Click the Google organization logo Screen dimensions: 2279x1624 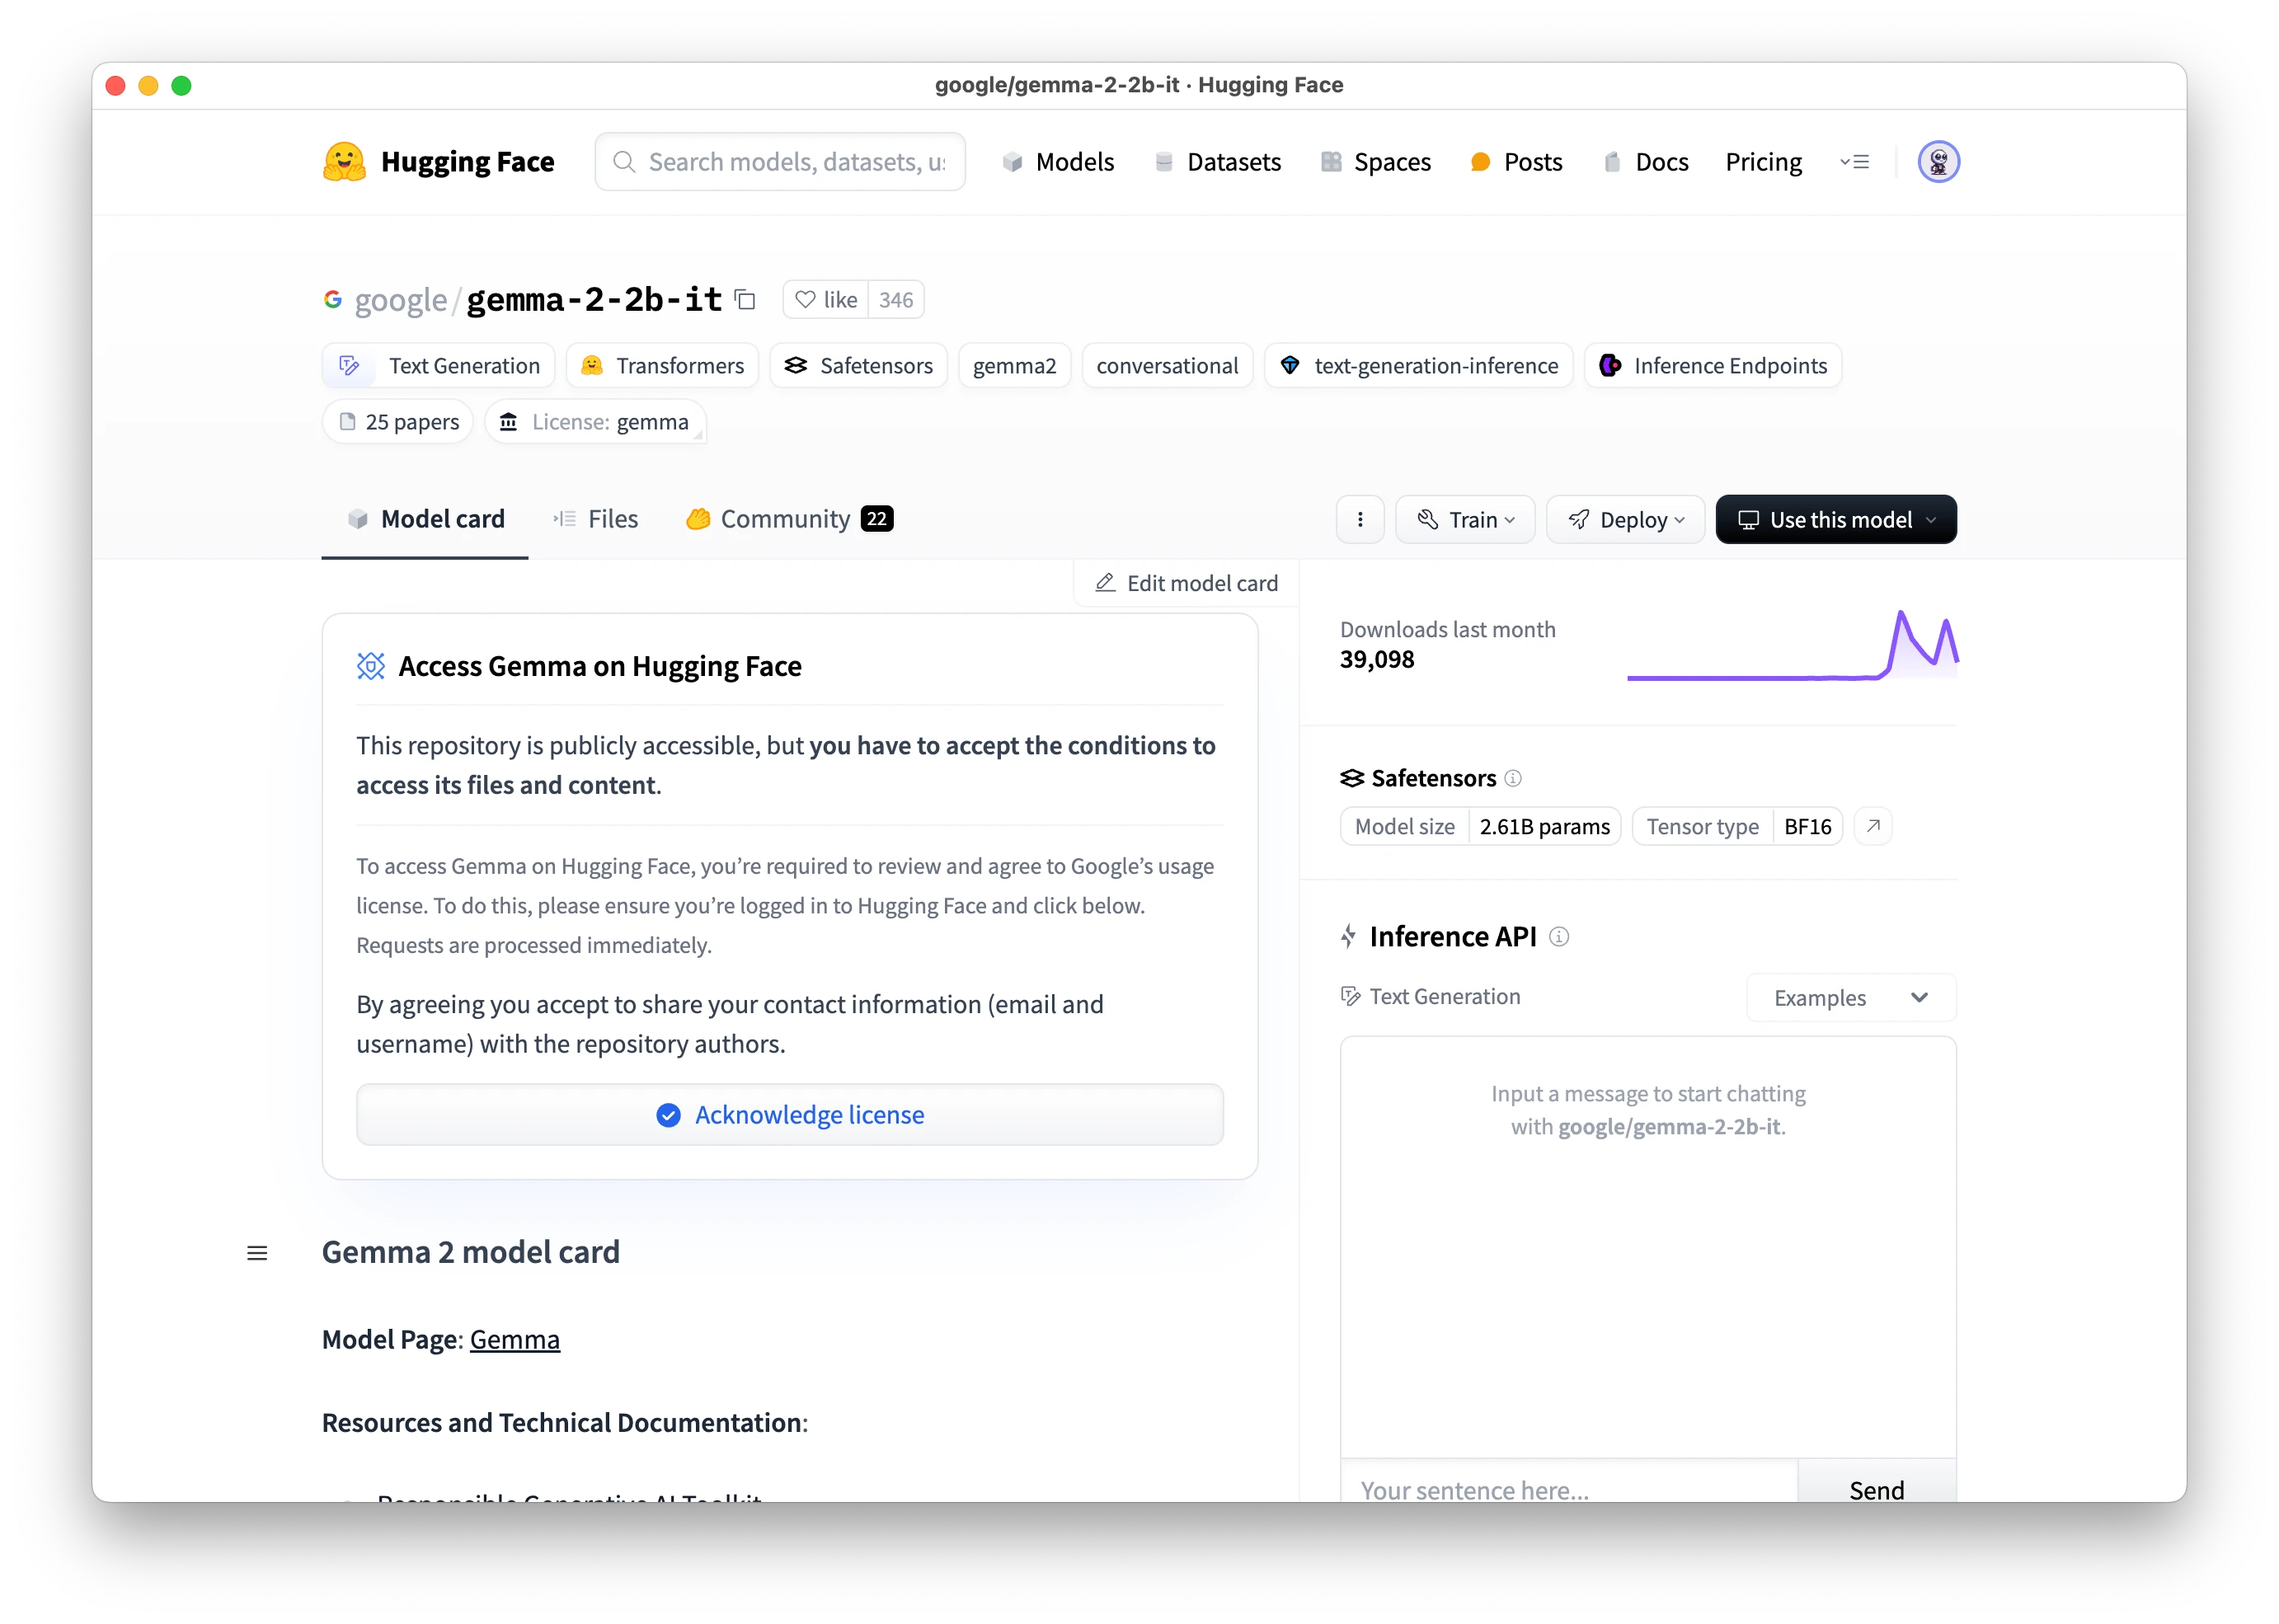(333, 299)
